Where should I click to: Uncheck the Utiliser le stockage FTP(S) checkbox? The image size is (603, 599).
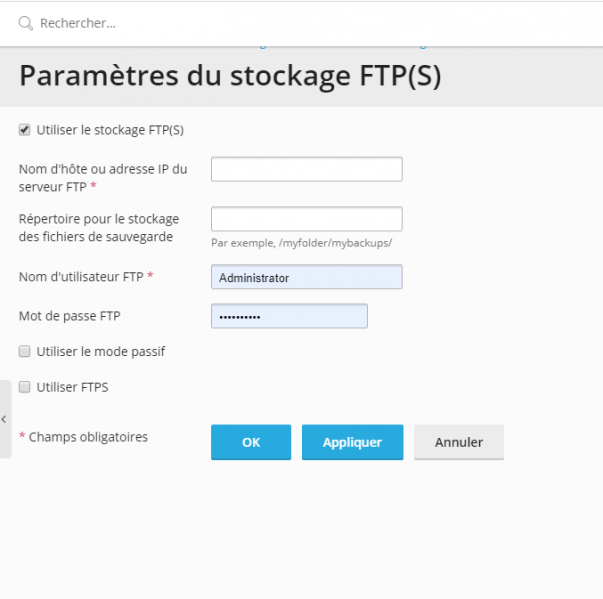coord(25,130)
